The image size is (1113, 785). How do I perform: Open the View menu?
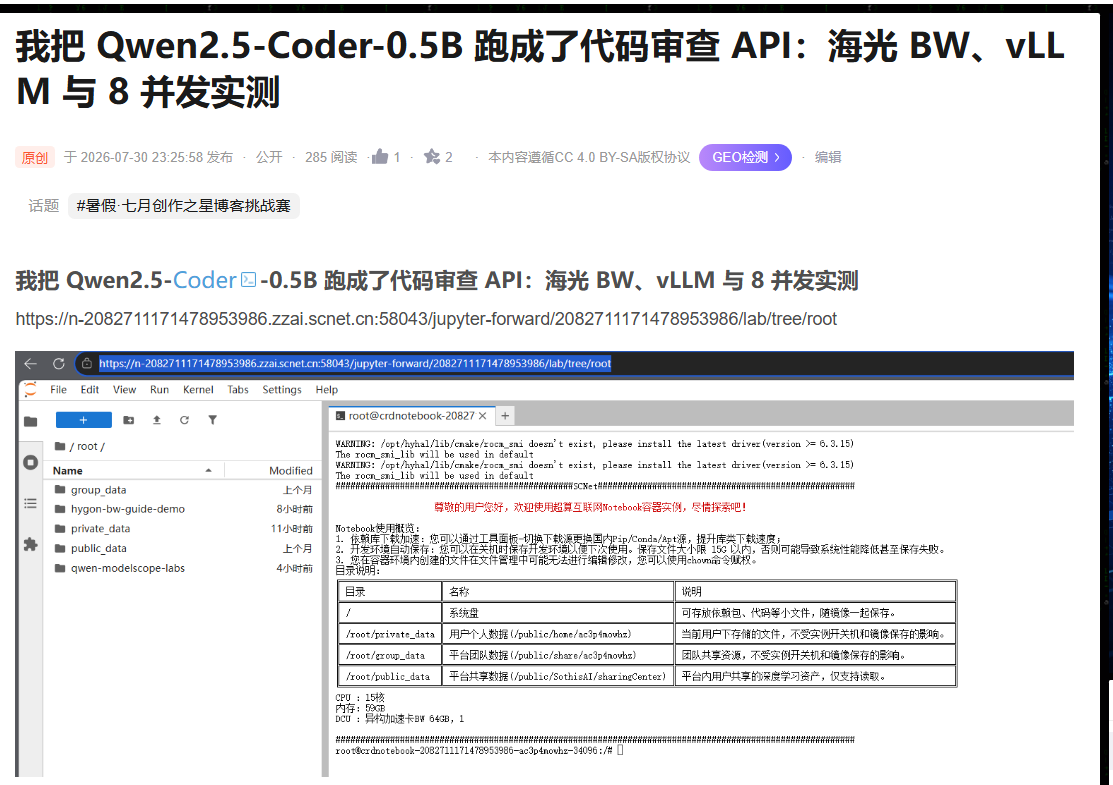124,390
